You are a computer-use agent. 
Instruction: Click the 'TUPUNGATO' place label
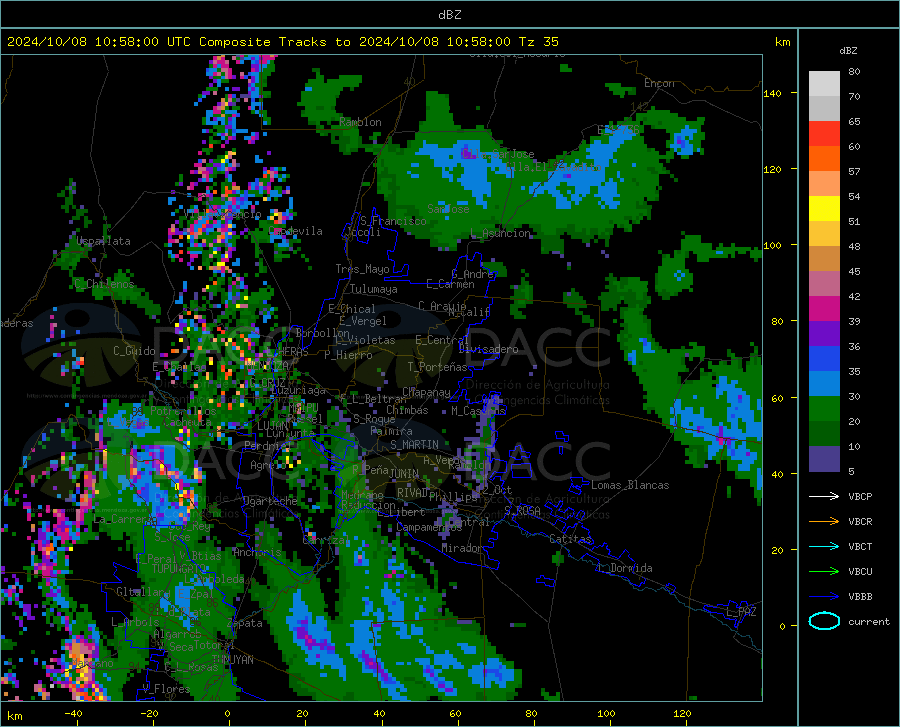[179, 569]
